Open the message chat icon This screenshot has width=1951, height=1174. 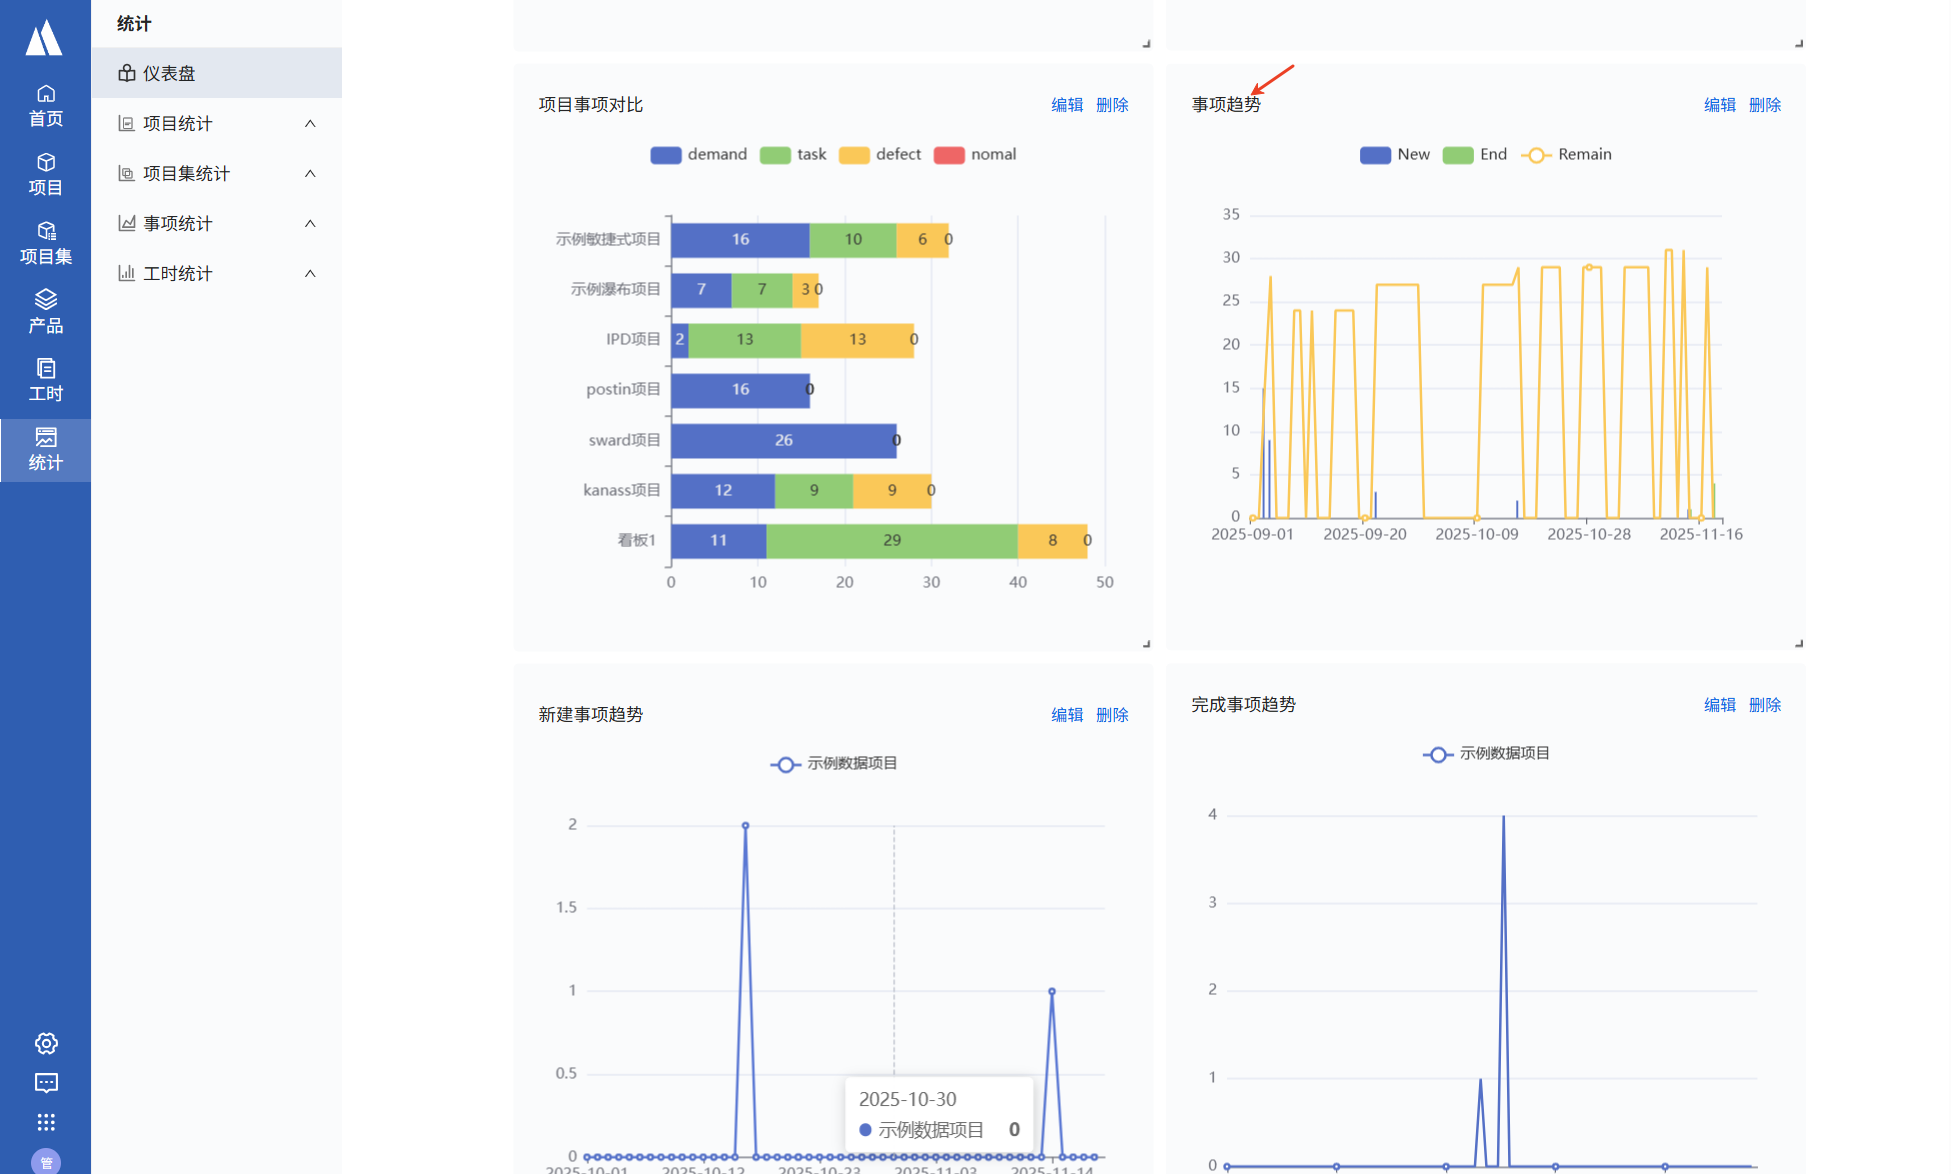click(x=46, y=1083)
